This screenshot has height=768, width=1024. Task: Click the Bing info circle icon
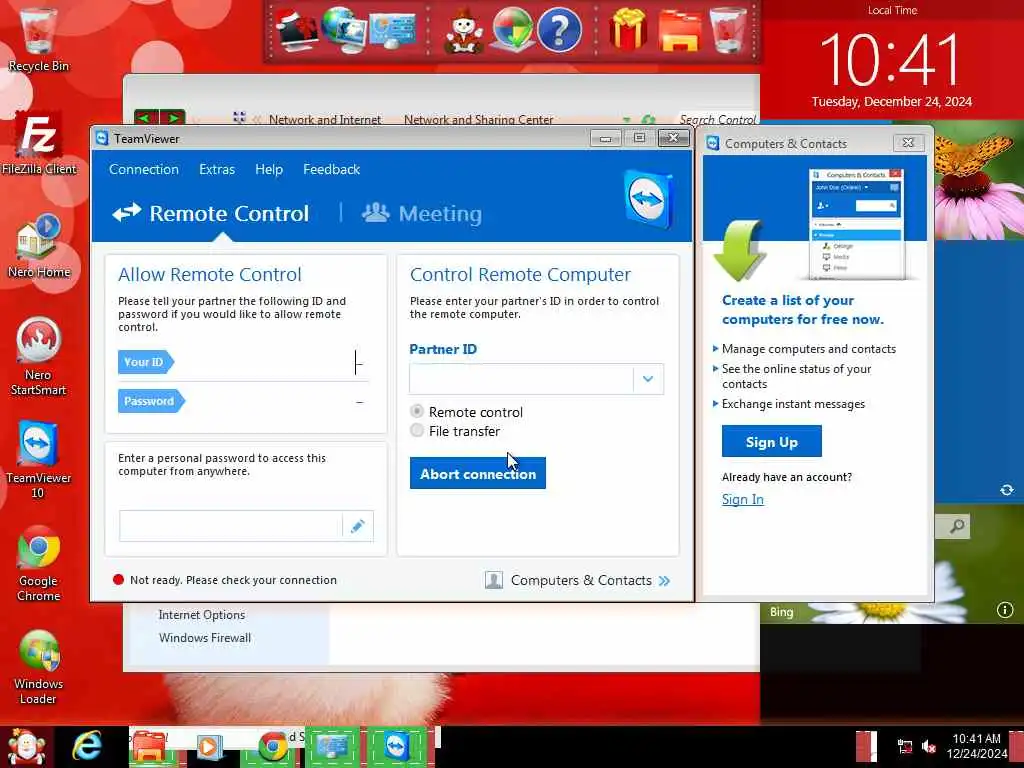[x=1005, y=610]
